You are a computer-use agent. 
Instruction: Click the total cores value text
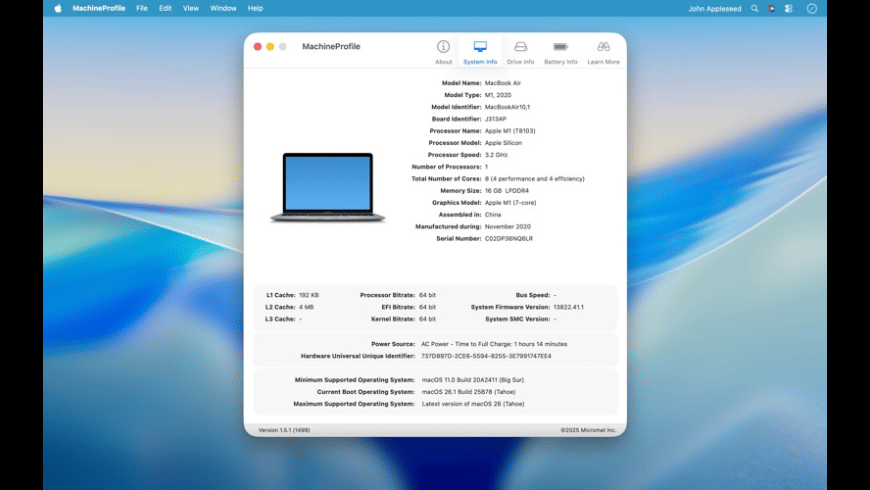click(x=534, y=179)
